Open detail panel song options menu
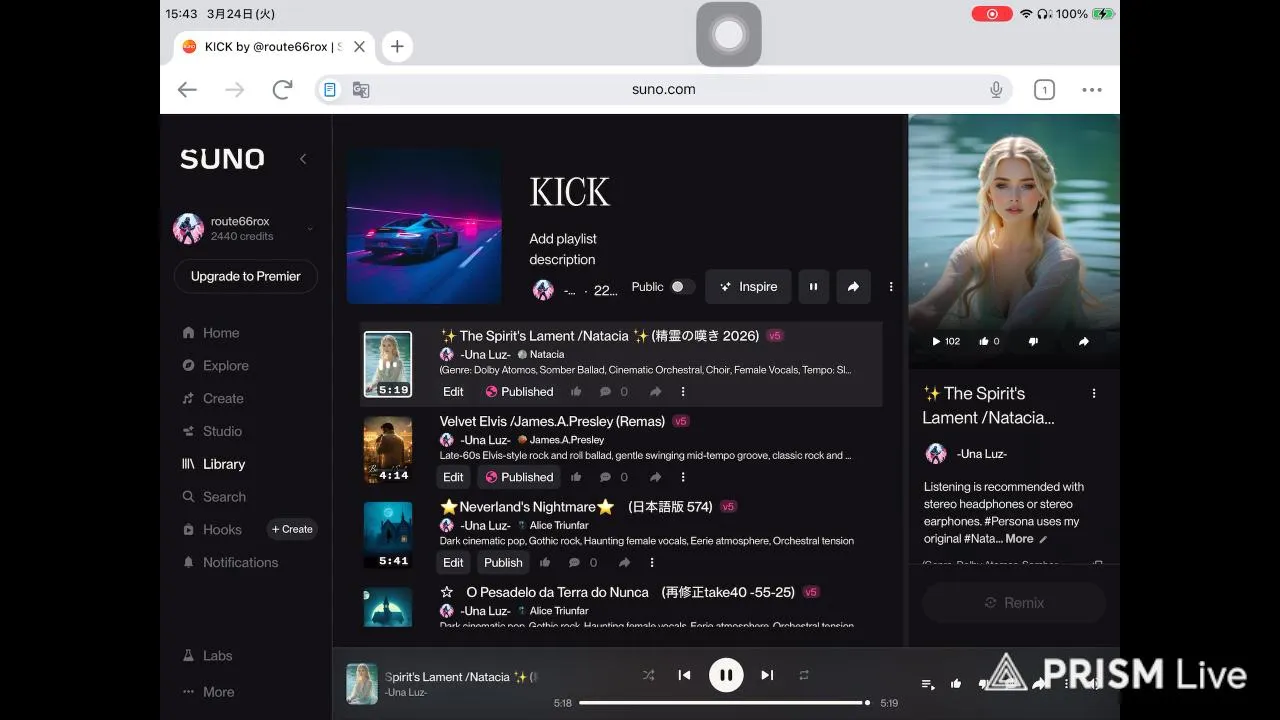This screenshot has height=720, width=1280. point(1094,394)
